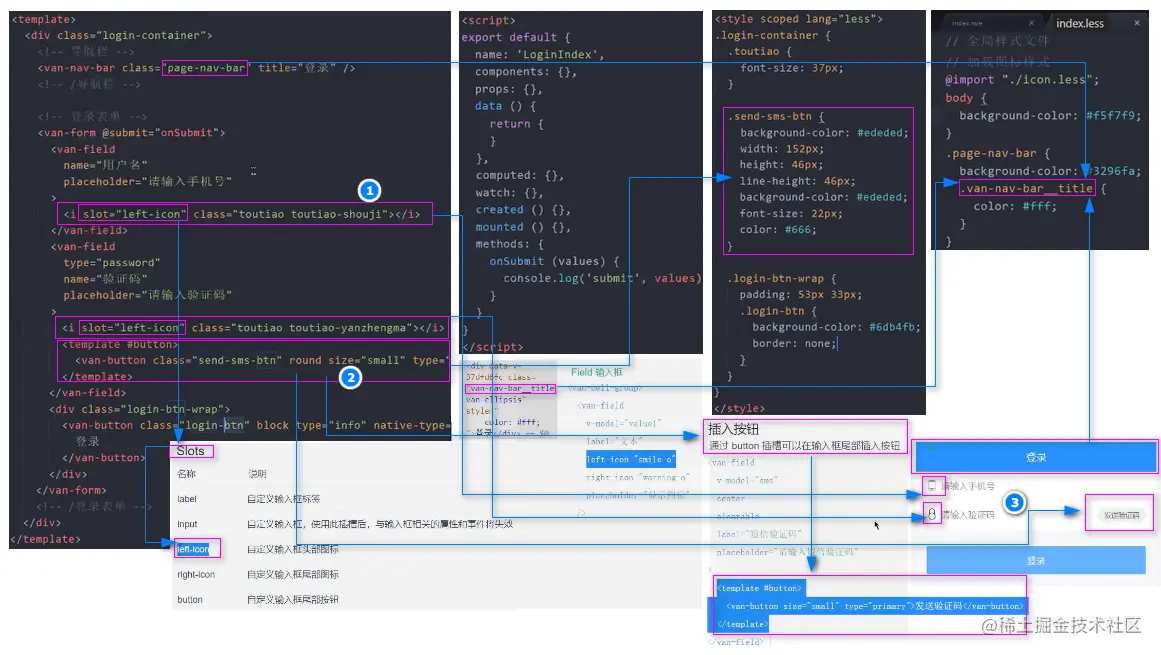The image size is (1161, 655).
Task: Click the send-sms-btn van-button template line
Action: [x=261, y=360]
